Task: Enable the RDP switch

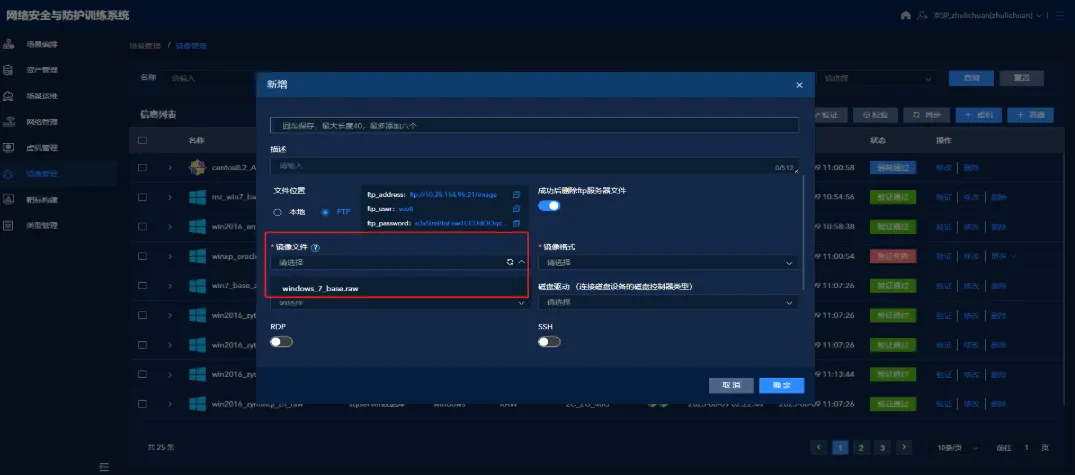Action: click(x=281, y=342)
